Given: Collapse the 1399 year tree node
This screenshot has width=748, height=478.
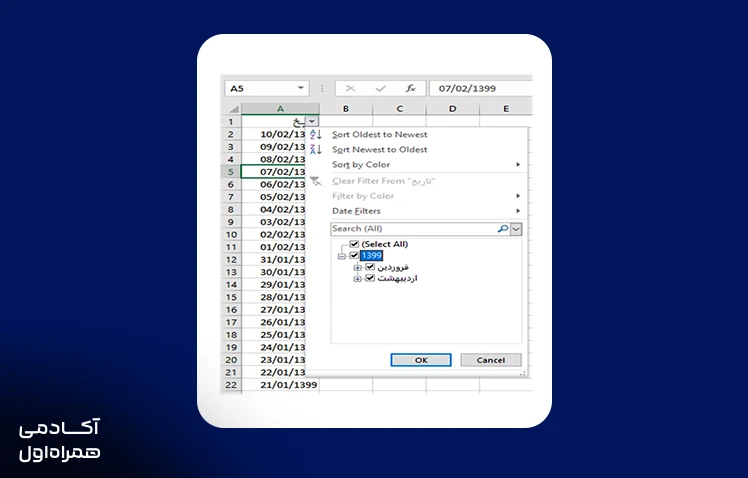Looking at the screenshot, I should (342, 257).
